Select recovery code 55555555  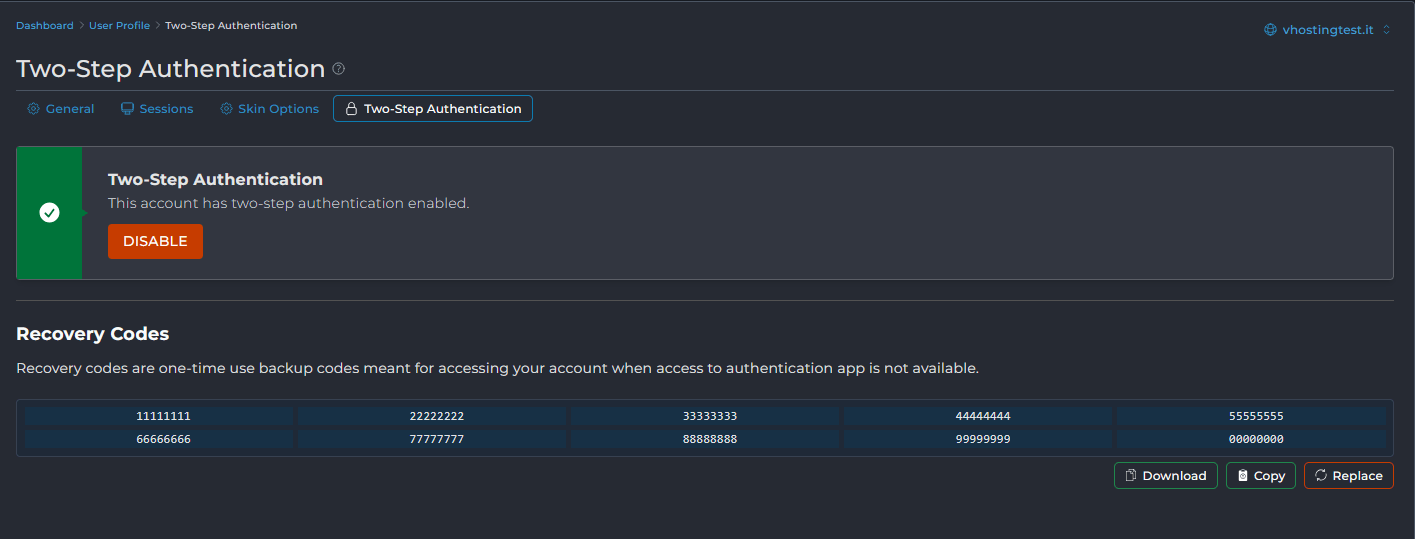click(x=1256, y=416)
